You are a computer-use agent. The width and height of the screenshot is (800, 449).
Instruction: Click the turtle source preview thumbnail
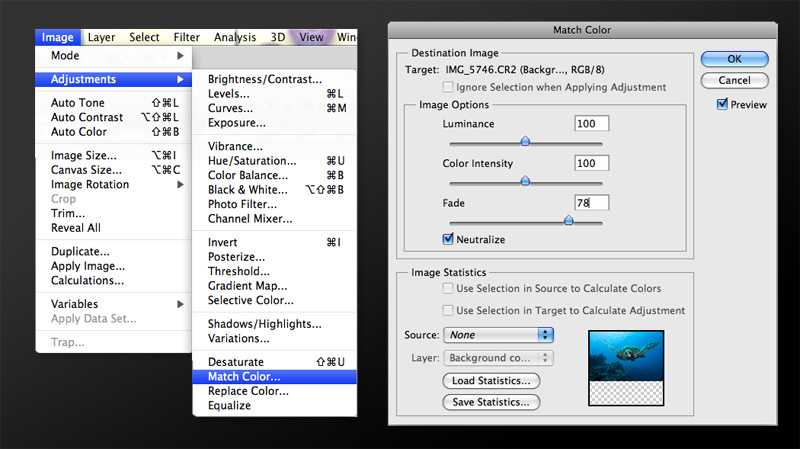[x=626, y=368]
